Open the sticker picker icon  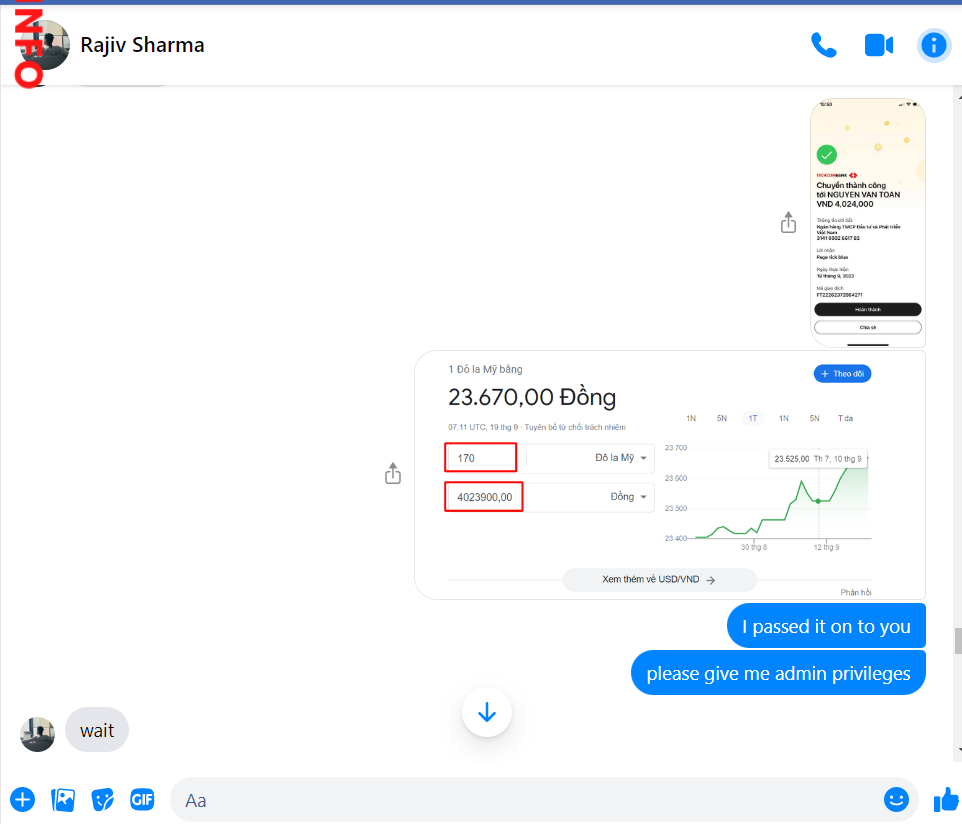103,799
